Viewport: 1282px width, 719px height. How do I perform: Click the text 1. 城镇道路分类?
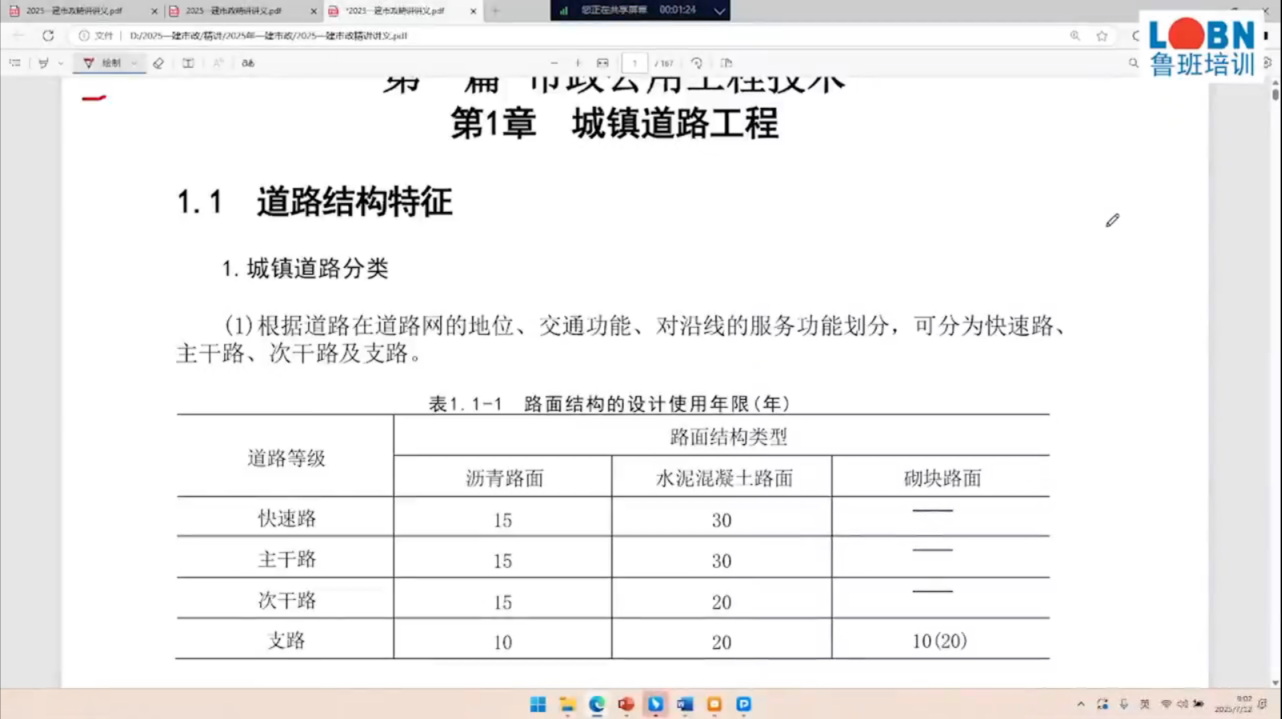pos(305,268)
